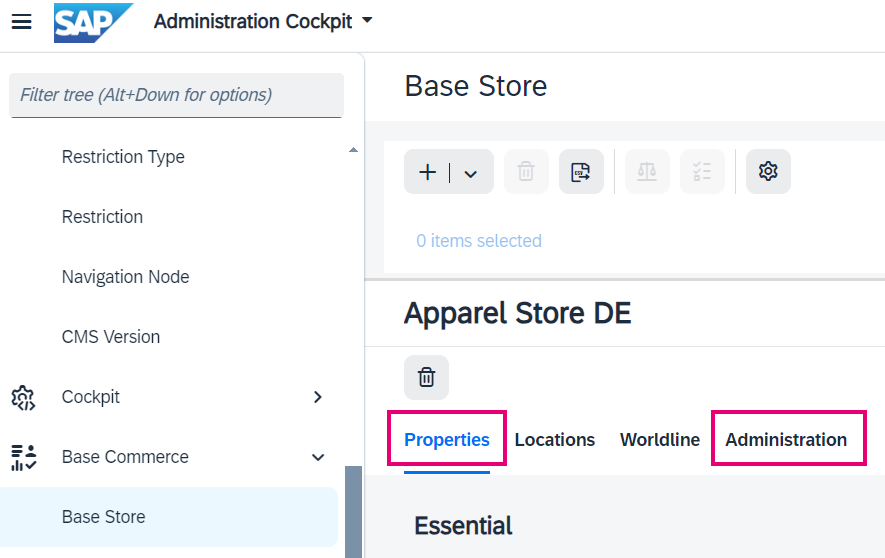Click the compare scales icon
This screenshot has height=558, width=885.
click(647, 172)
